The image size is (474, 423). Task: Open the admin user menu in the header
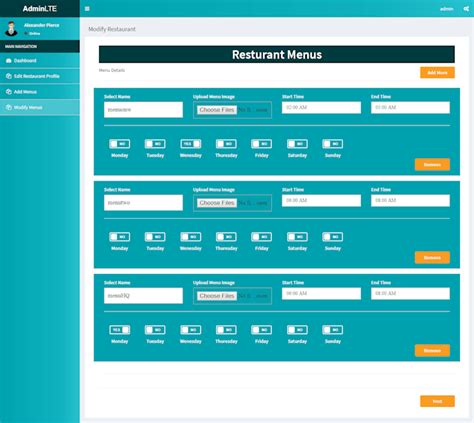pos(446,9)
